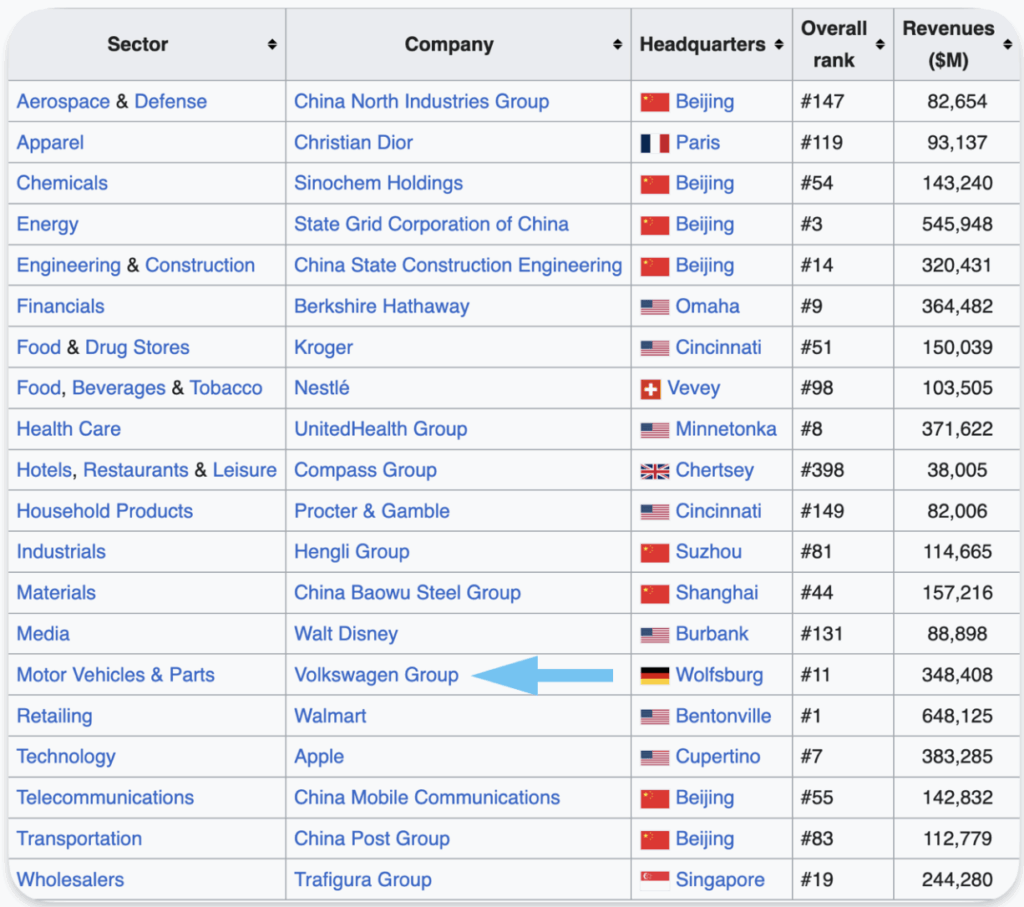Open the Volkswagen Group company link
The image size is (1024, 907).
[376, 675]
